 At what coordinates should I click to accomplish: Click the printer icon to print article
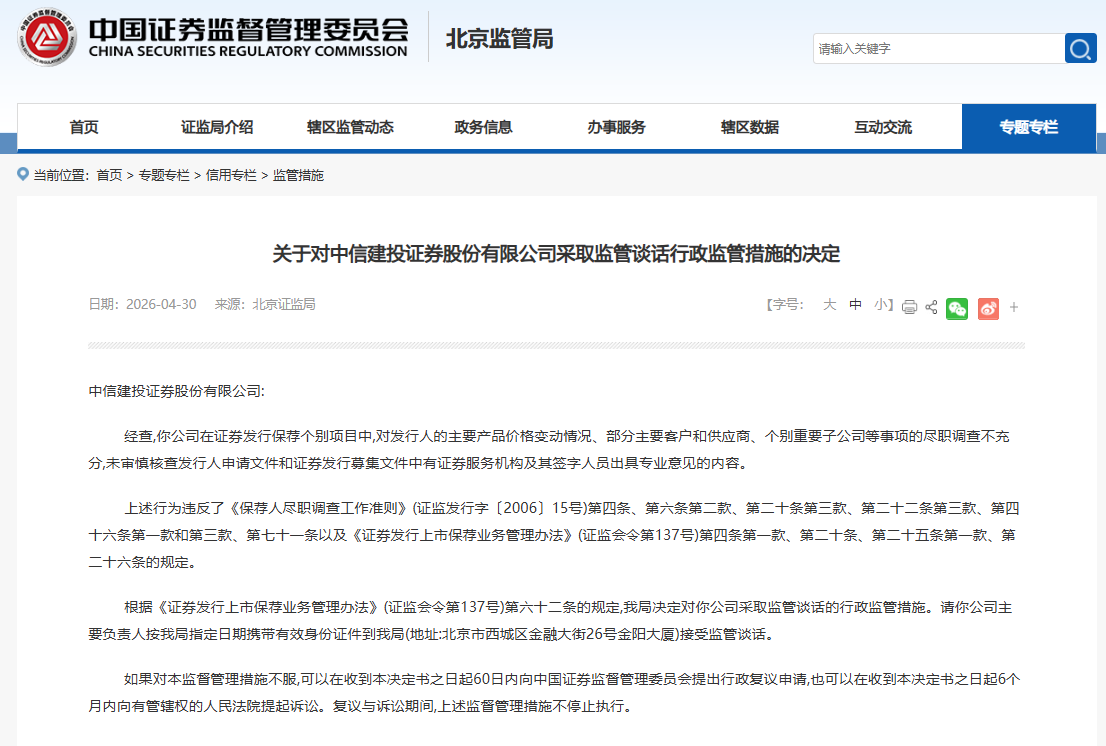909,307
